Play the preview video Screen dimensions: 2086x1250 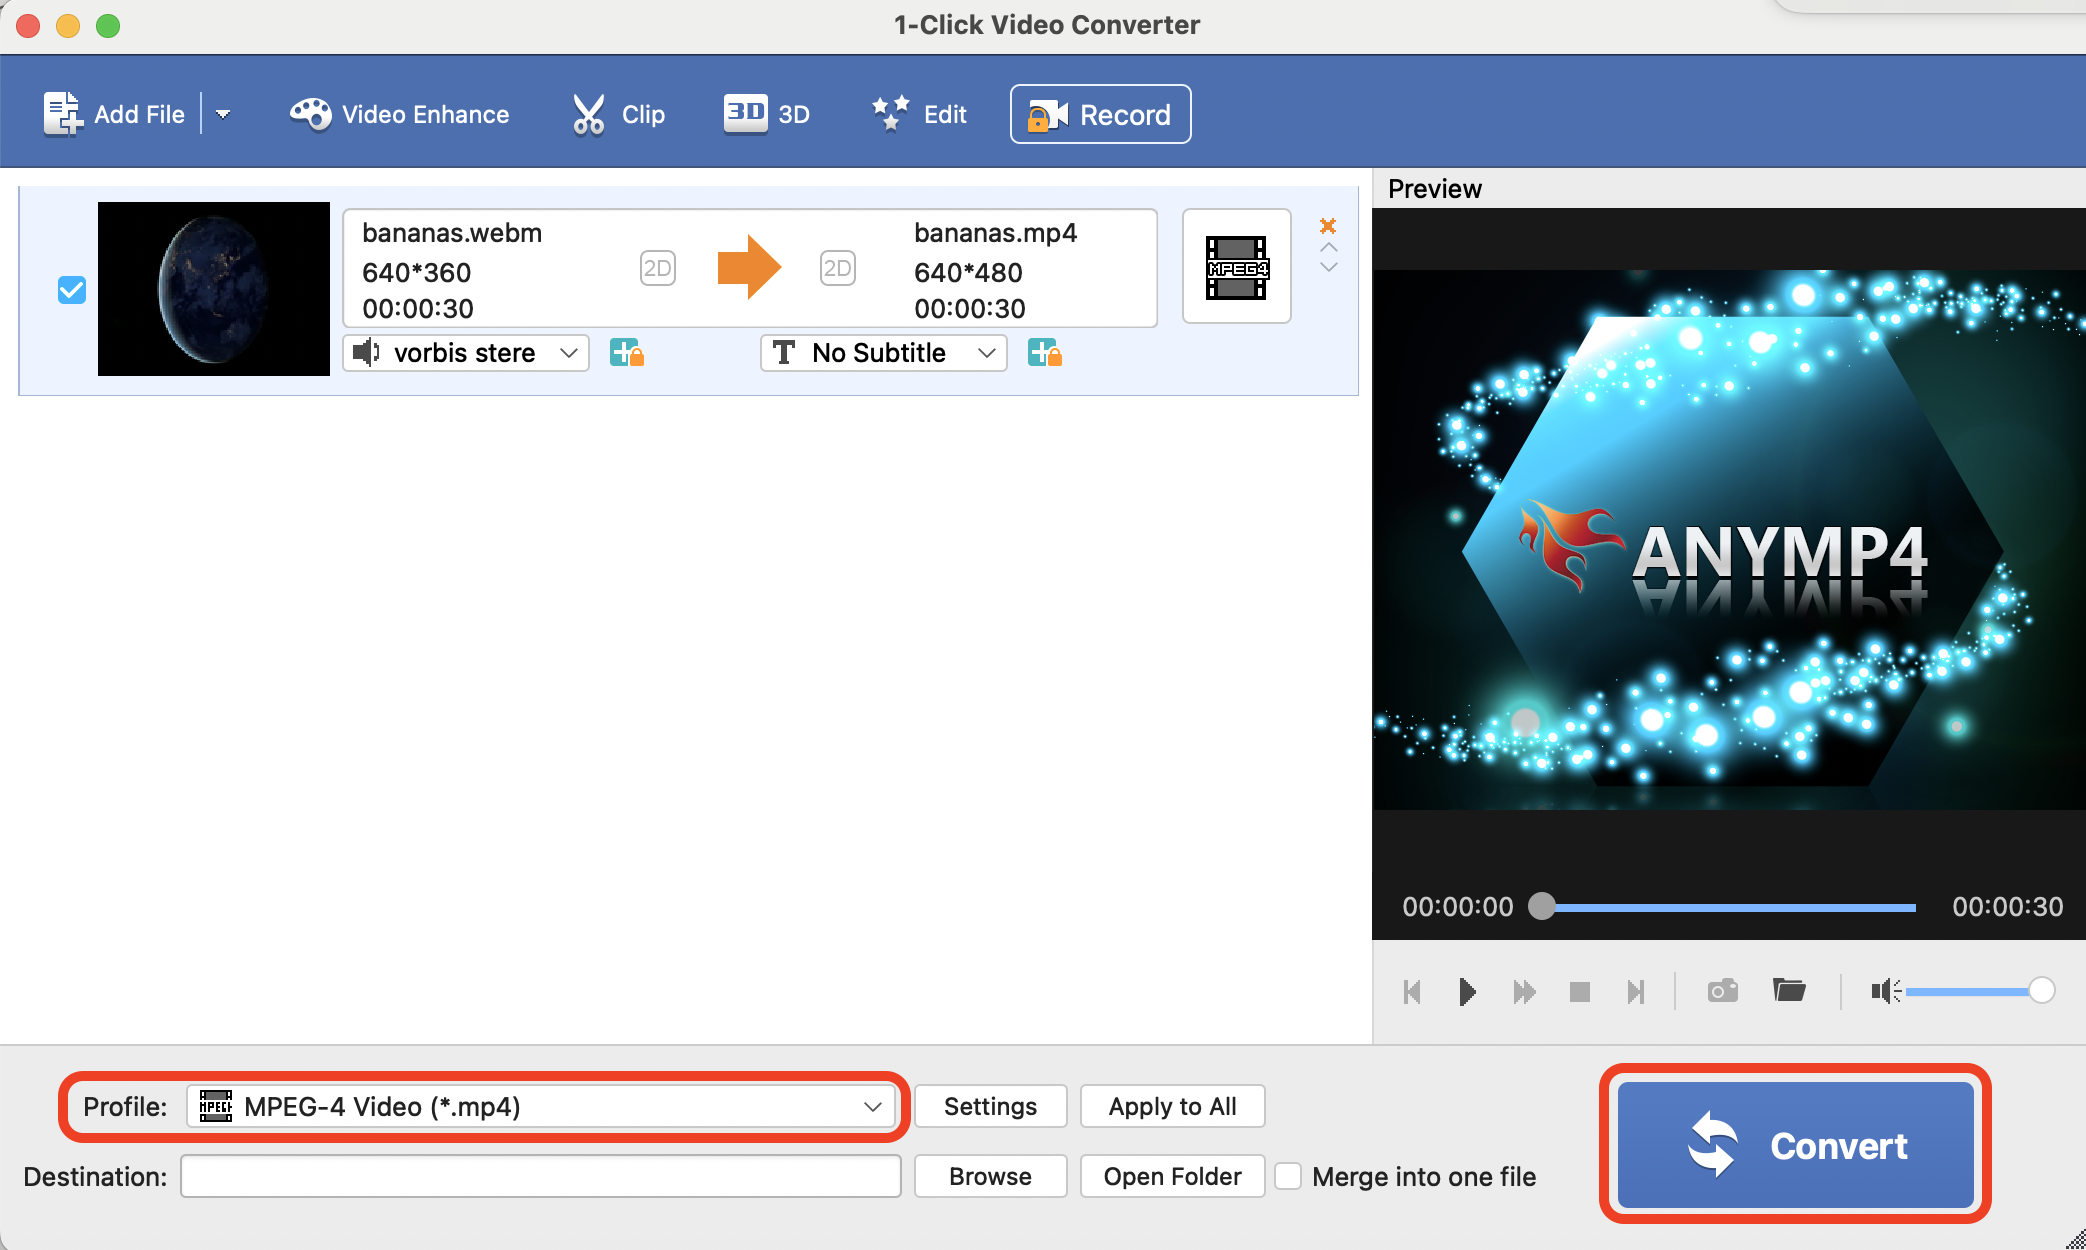[x=1467, y=992]
